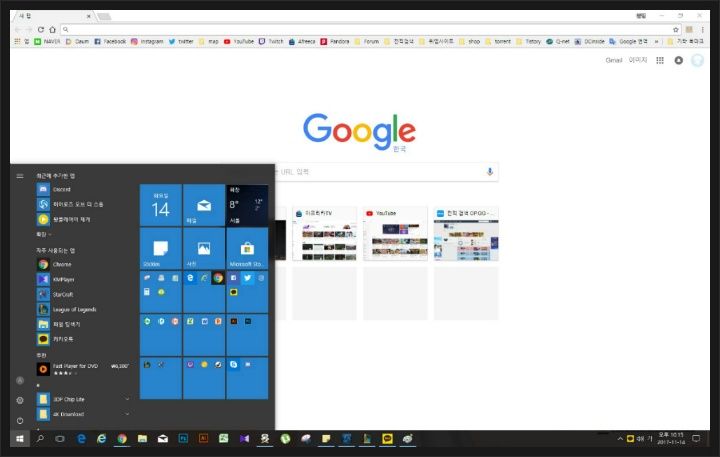Open the Action Center notification icon
The height and width of the screenshot is (457, 720).
[x=696, y=439]
